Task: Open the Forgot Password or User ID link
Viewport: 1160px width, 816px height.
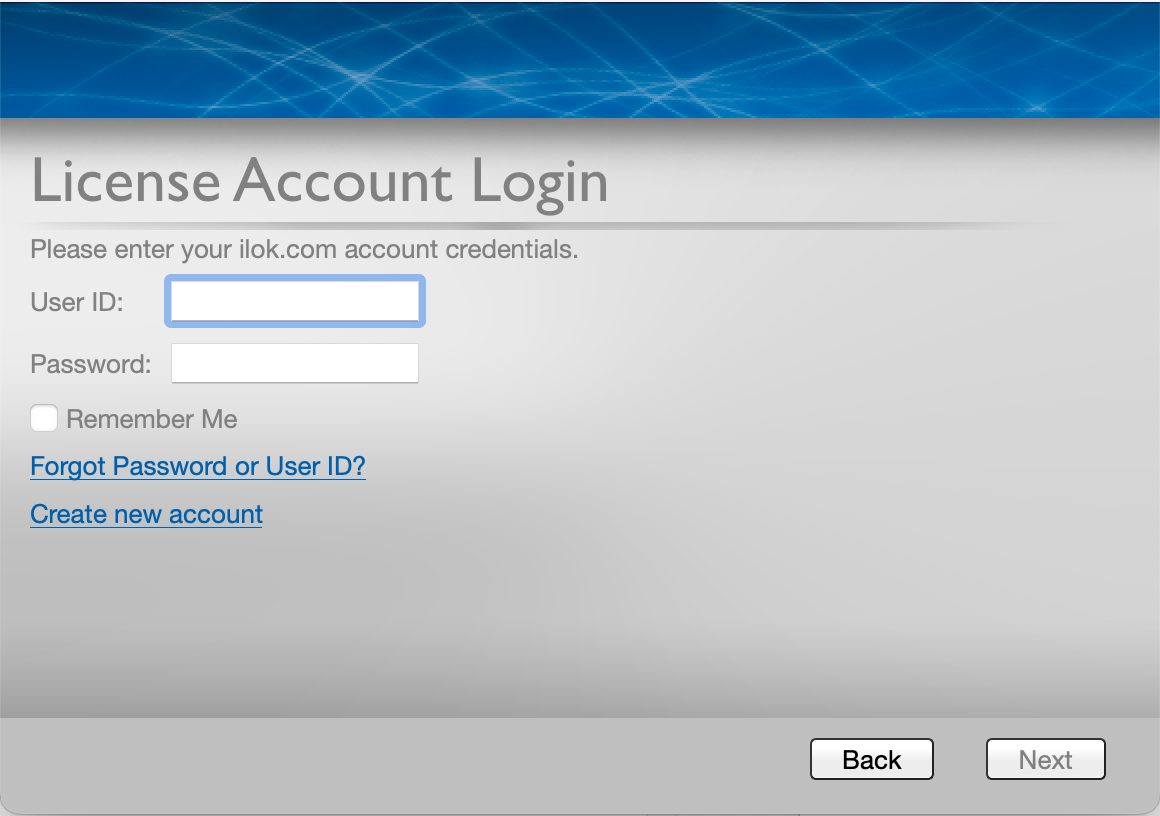Action: (x=198, y=466)
